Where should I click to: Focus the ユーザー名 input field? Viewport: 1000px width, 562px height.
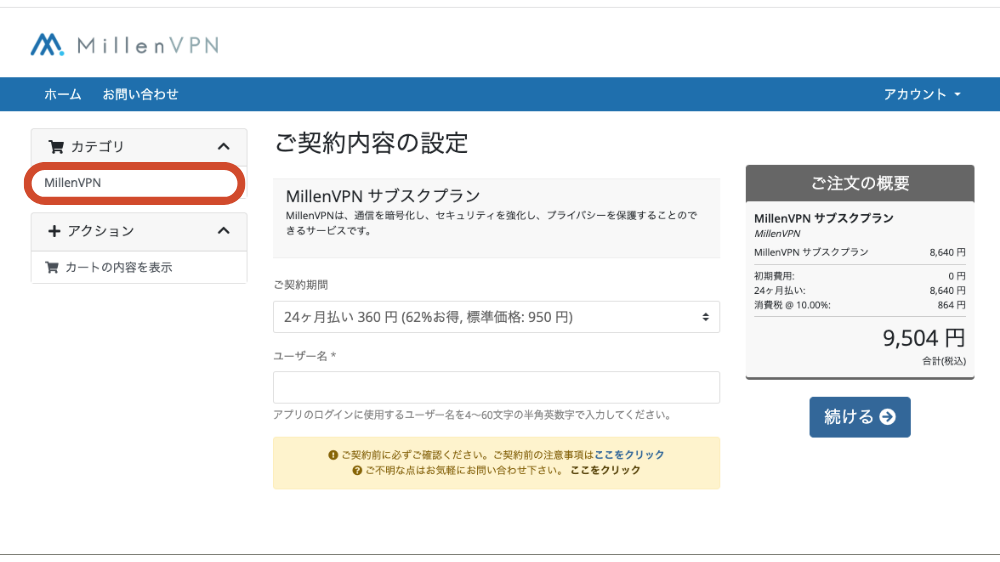coord(496,387)
